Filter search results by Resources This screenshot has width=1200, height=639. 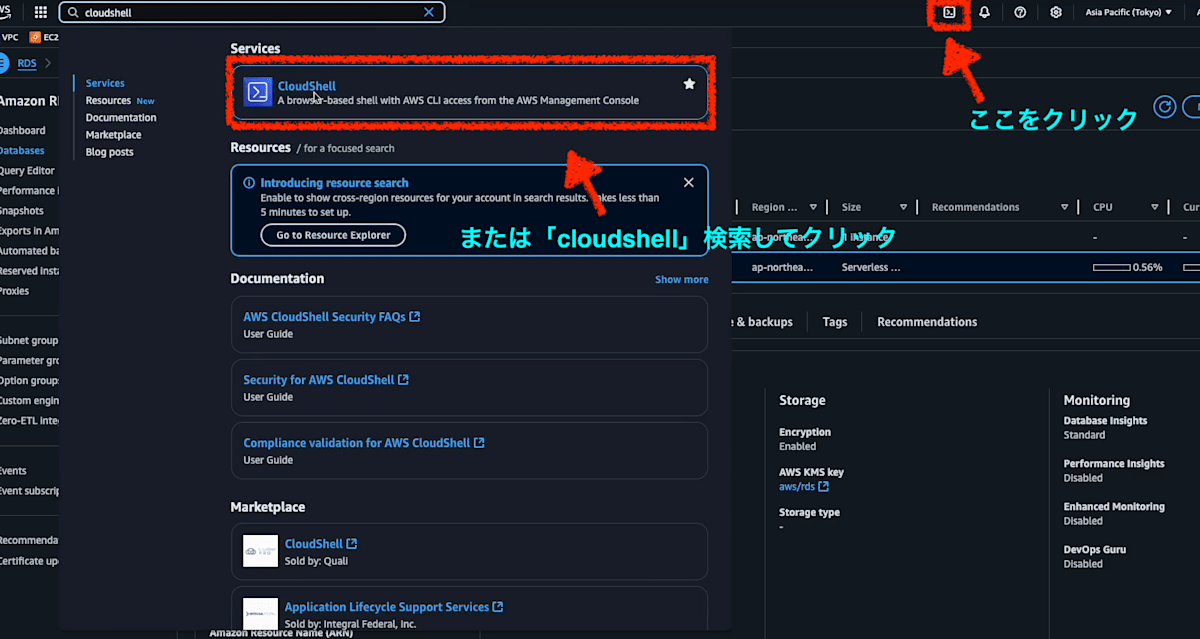109,100
